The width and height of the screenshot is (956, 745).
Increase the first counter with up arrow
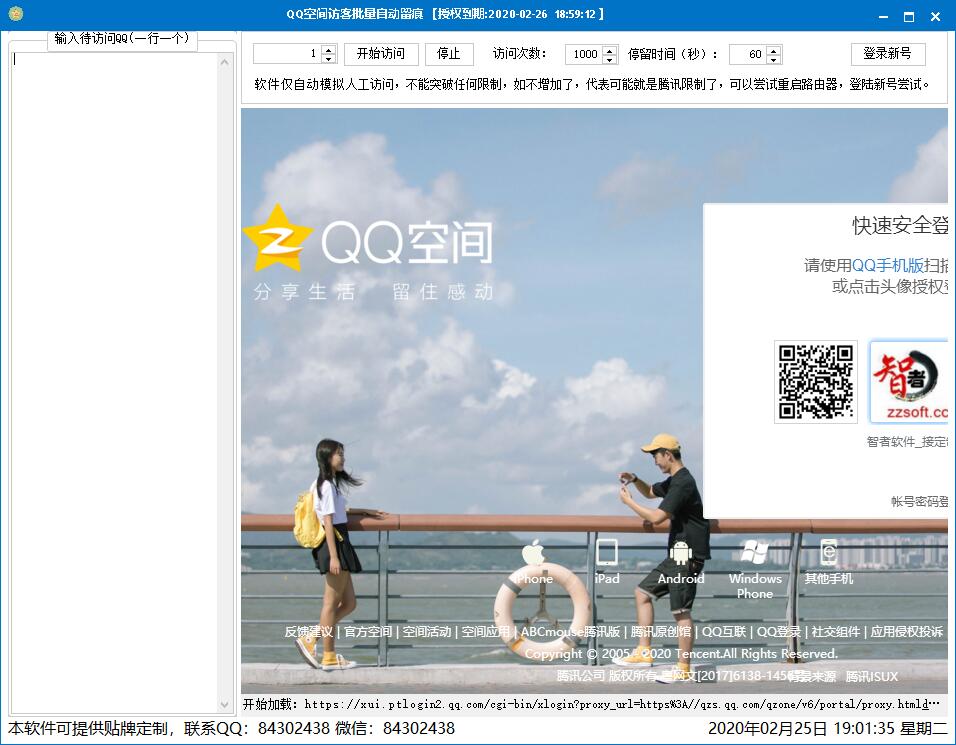328,49
